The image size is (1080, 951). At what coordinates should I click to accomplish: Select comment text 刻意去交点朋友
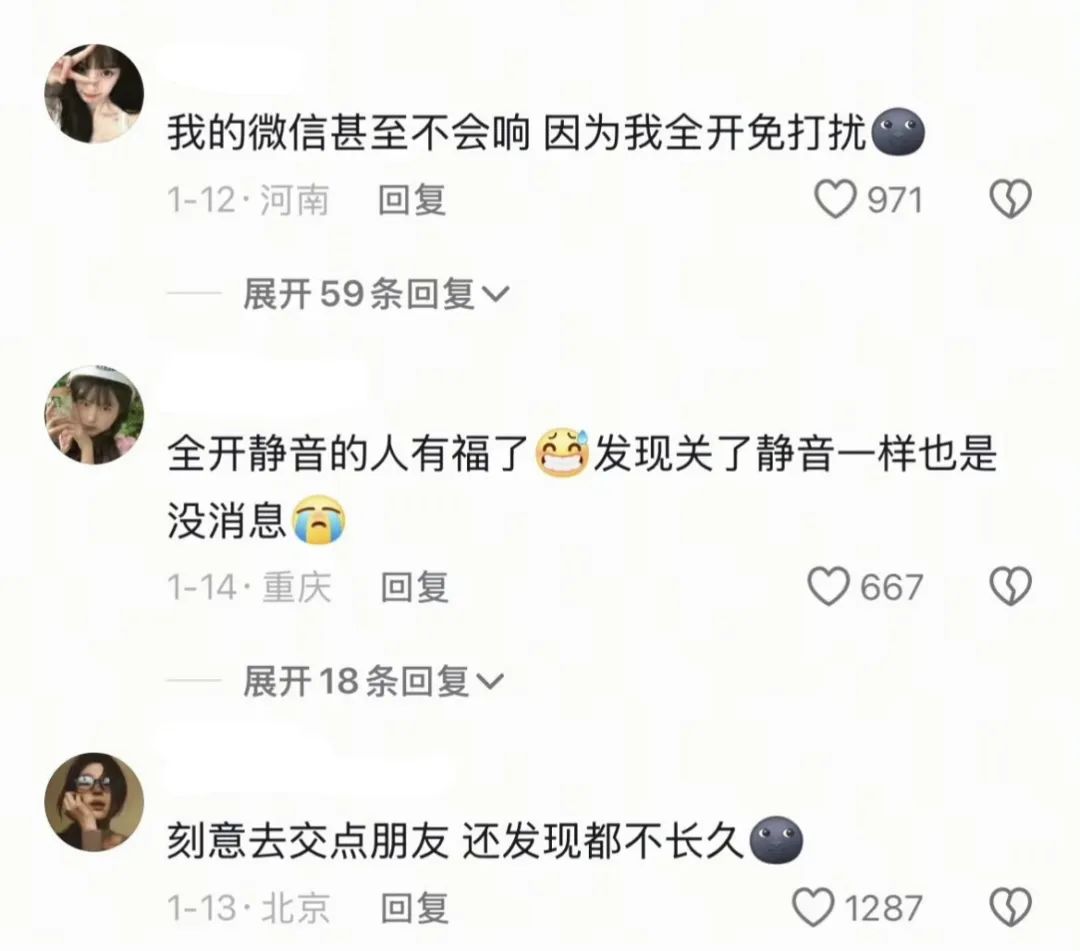pos(308,842)
